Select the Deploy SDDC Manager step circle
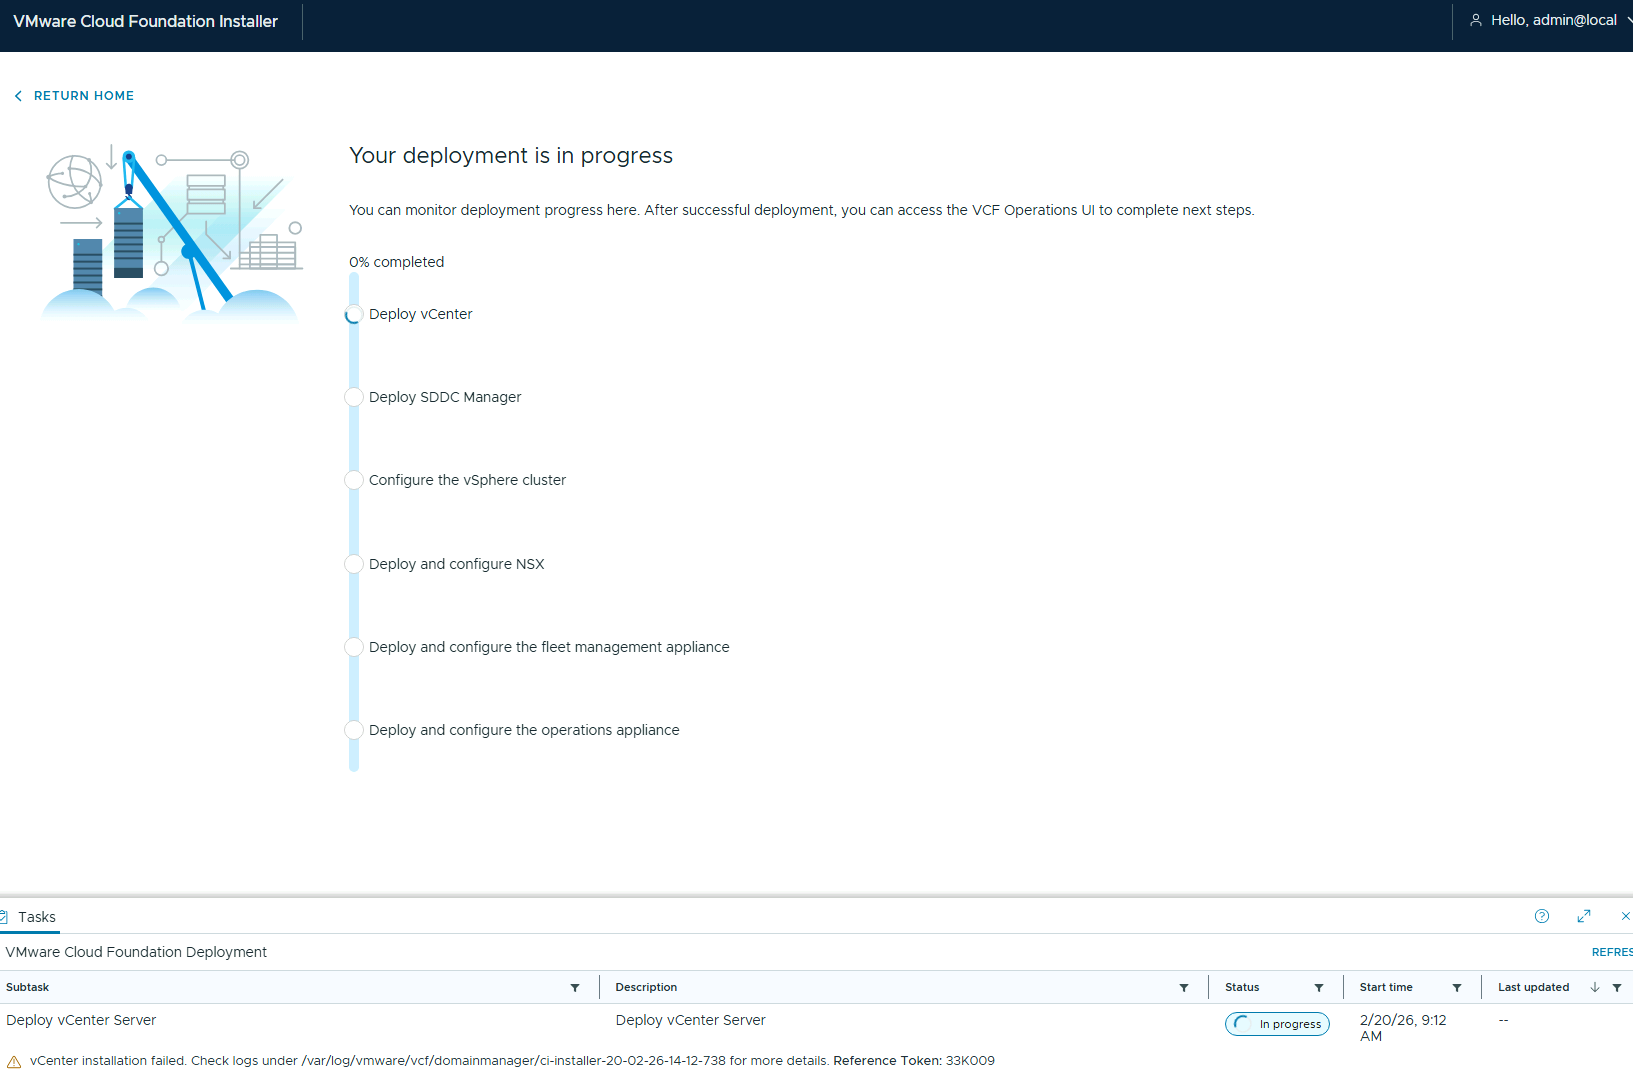Screen dimensions: 1633x1072 [354, 397]
